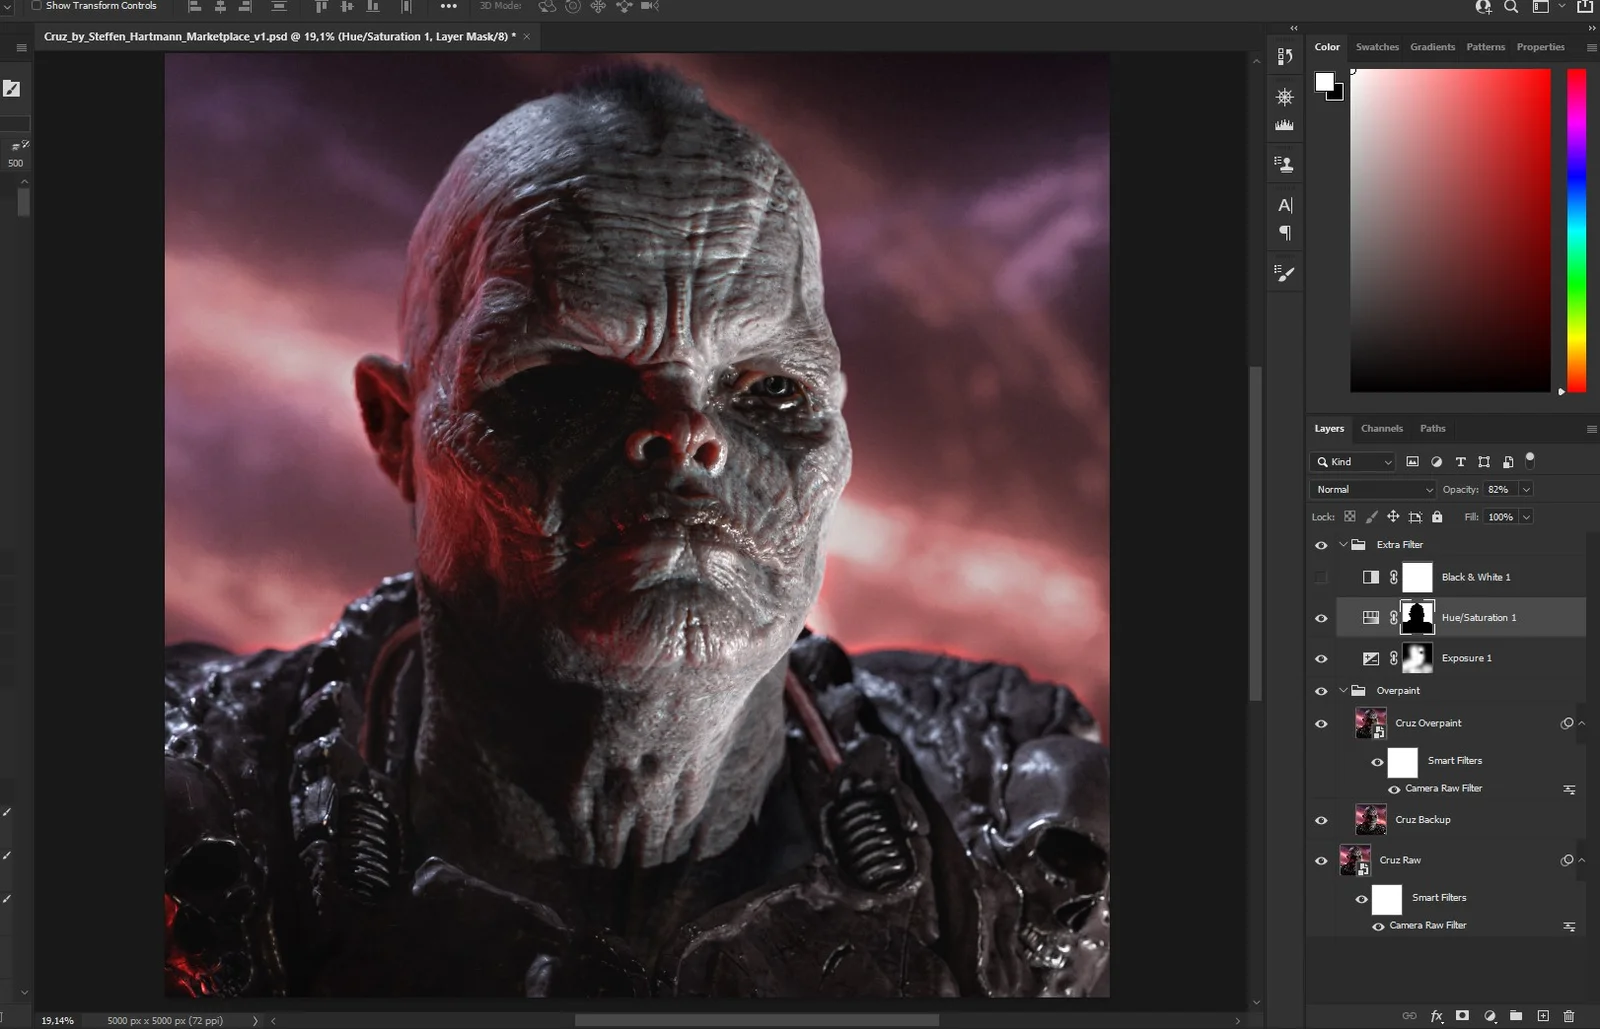Create a new layer group
Image resolution: width=1600 pixels, height=1029 pixels.
pyautogui.click(x=1516, y=1015)
